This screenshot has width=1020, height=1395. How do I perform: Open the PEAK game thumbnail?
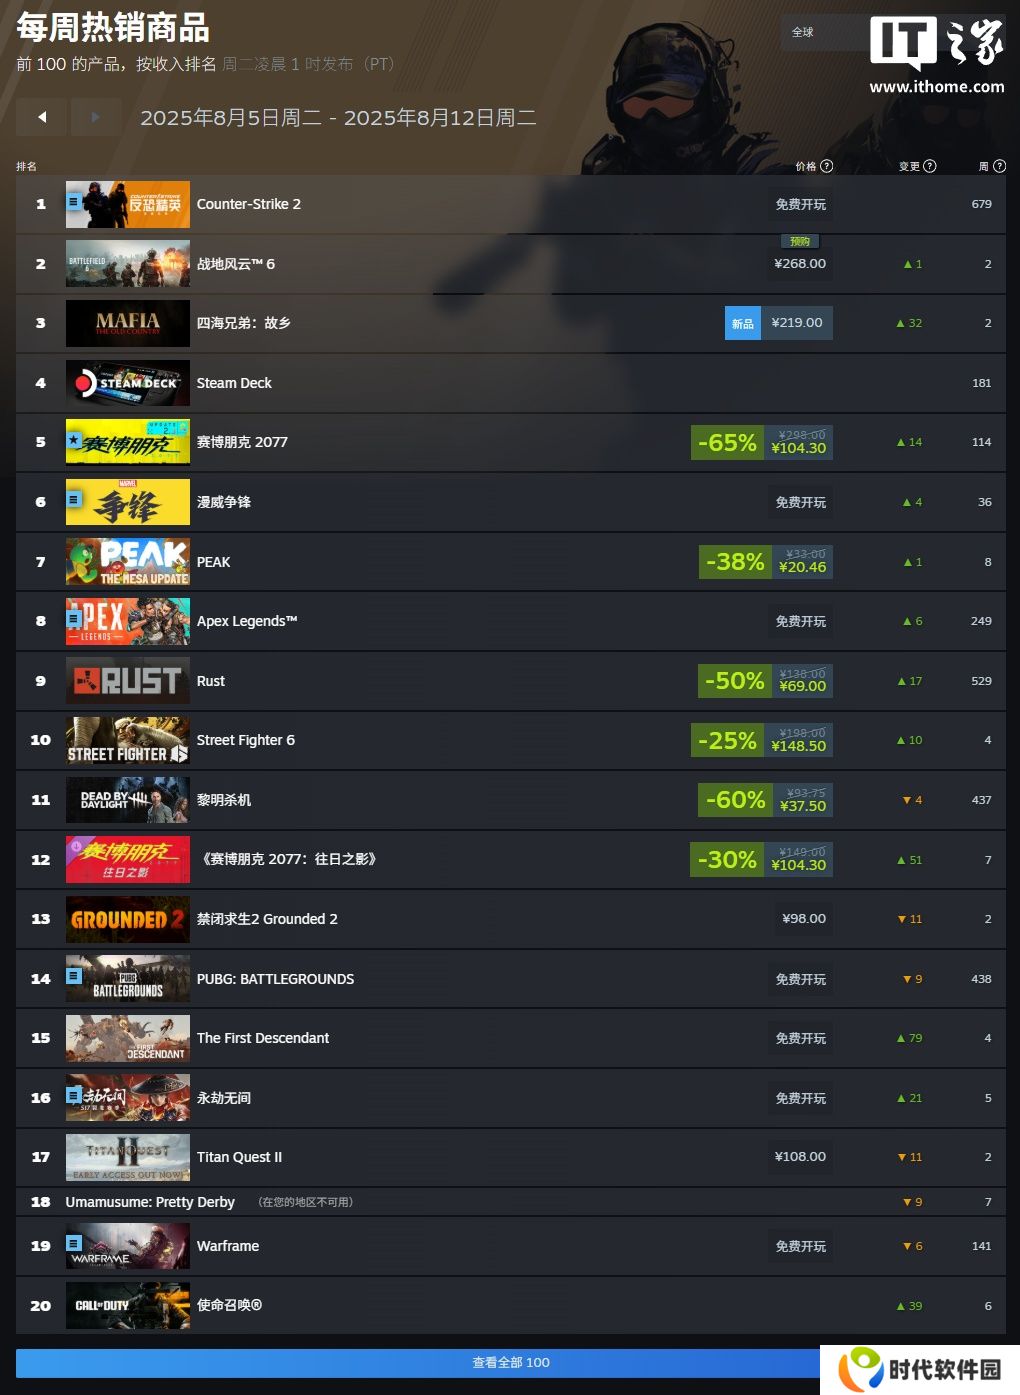128,562
